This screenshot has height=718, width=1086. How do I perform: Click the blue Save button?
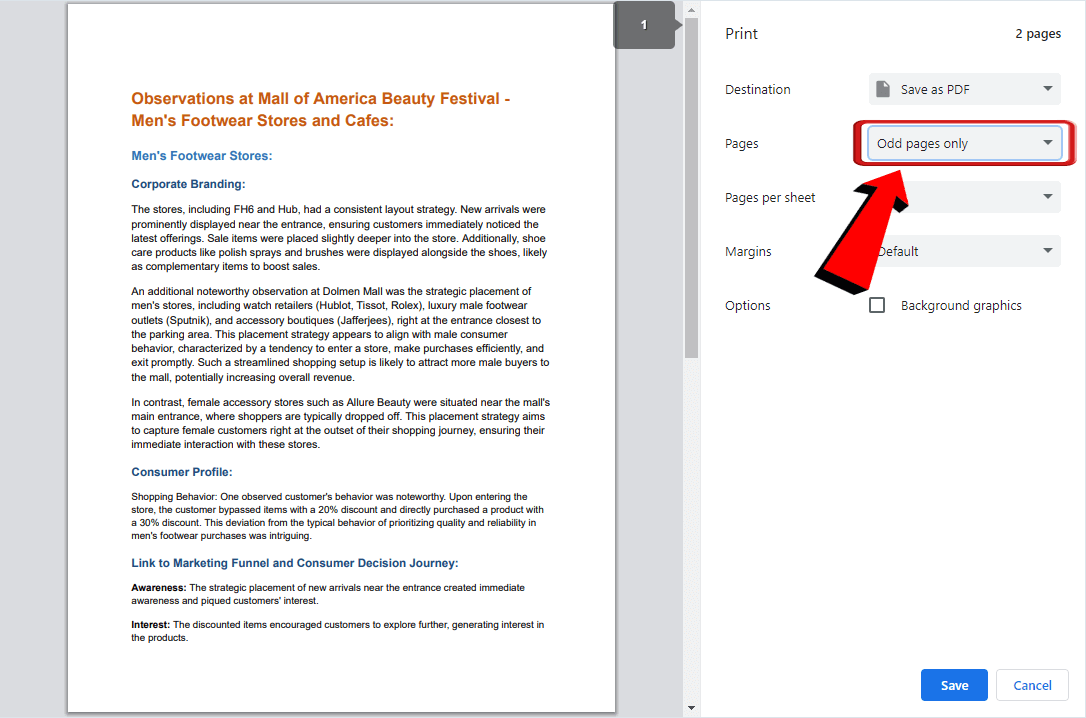(x=953, y=685)
